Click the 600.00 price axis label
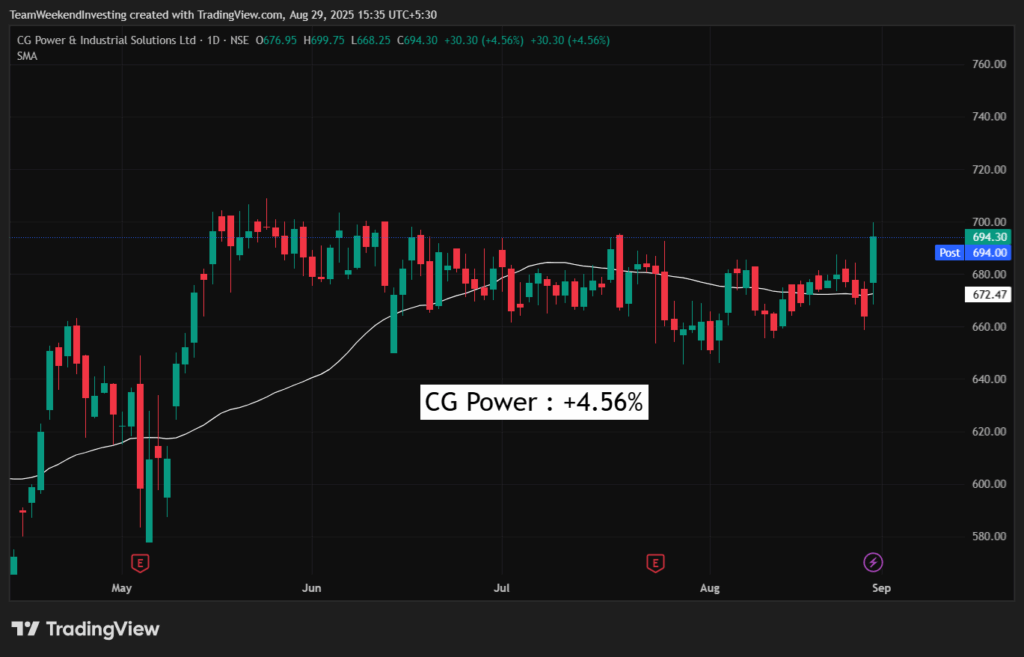This screenshot has height=657, width=1024. pyautogui.click(x=989, y=484)
